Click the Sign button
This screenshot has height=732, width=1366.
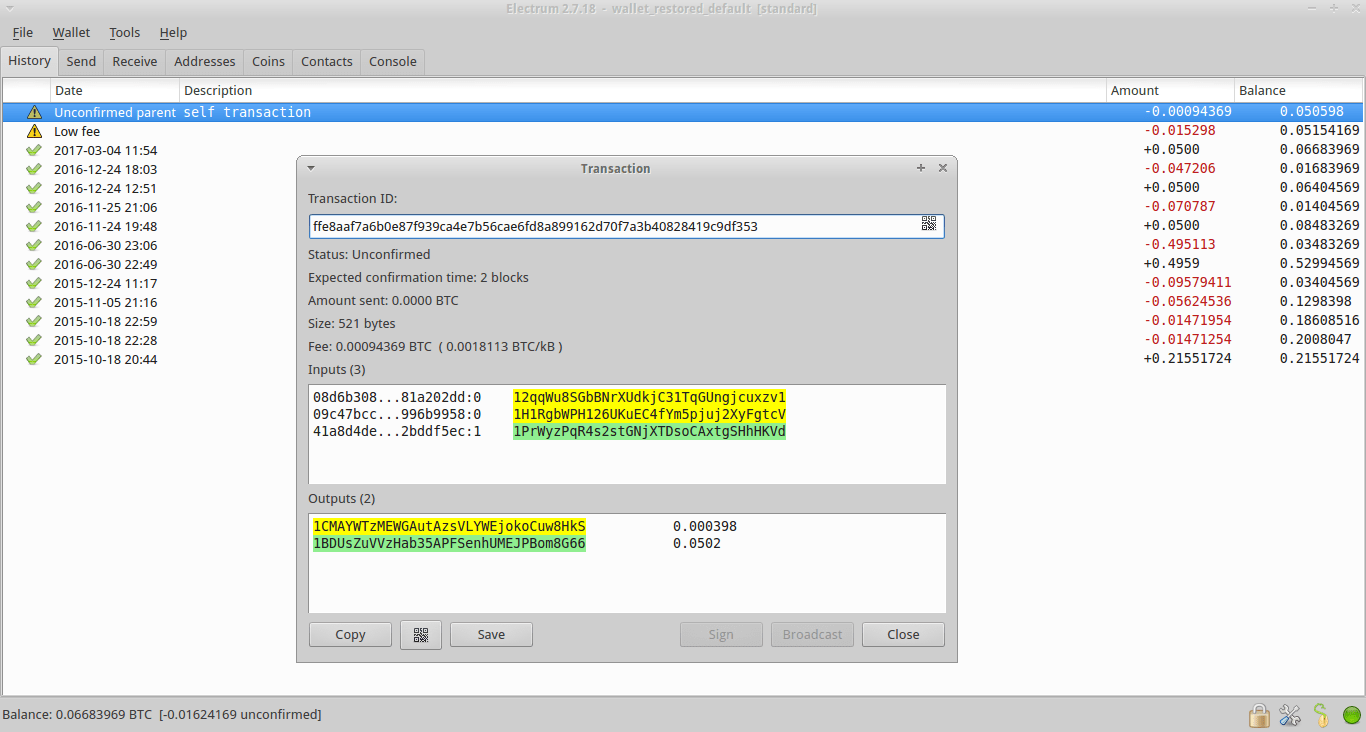point(721,635)
